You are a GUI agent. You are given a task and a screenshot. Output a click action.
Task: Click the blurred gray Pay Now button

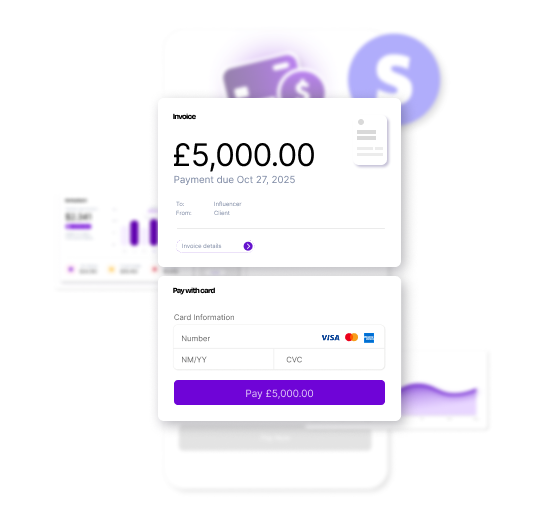(275, 438)
